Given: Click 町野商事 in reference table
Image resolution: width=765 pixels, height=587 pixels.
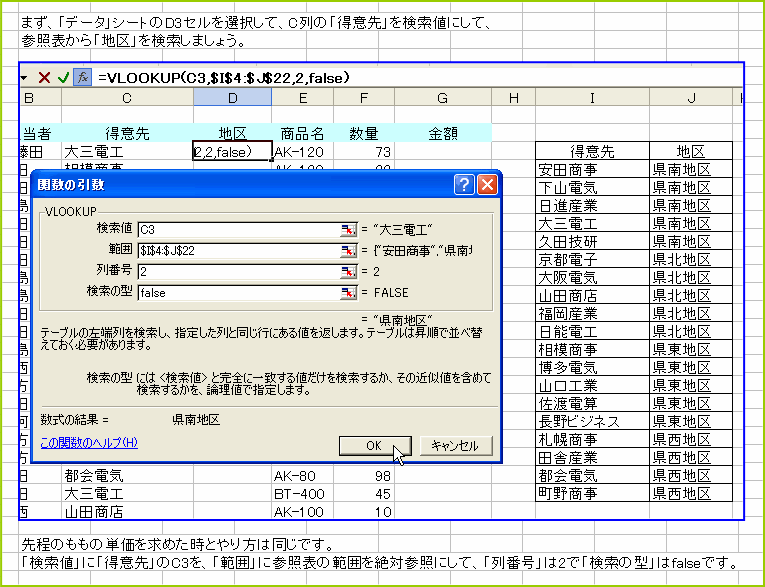Looking at the screenshot, I should [592, 493].
